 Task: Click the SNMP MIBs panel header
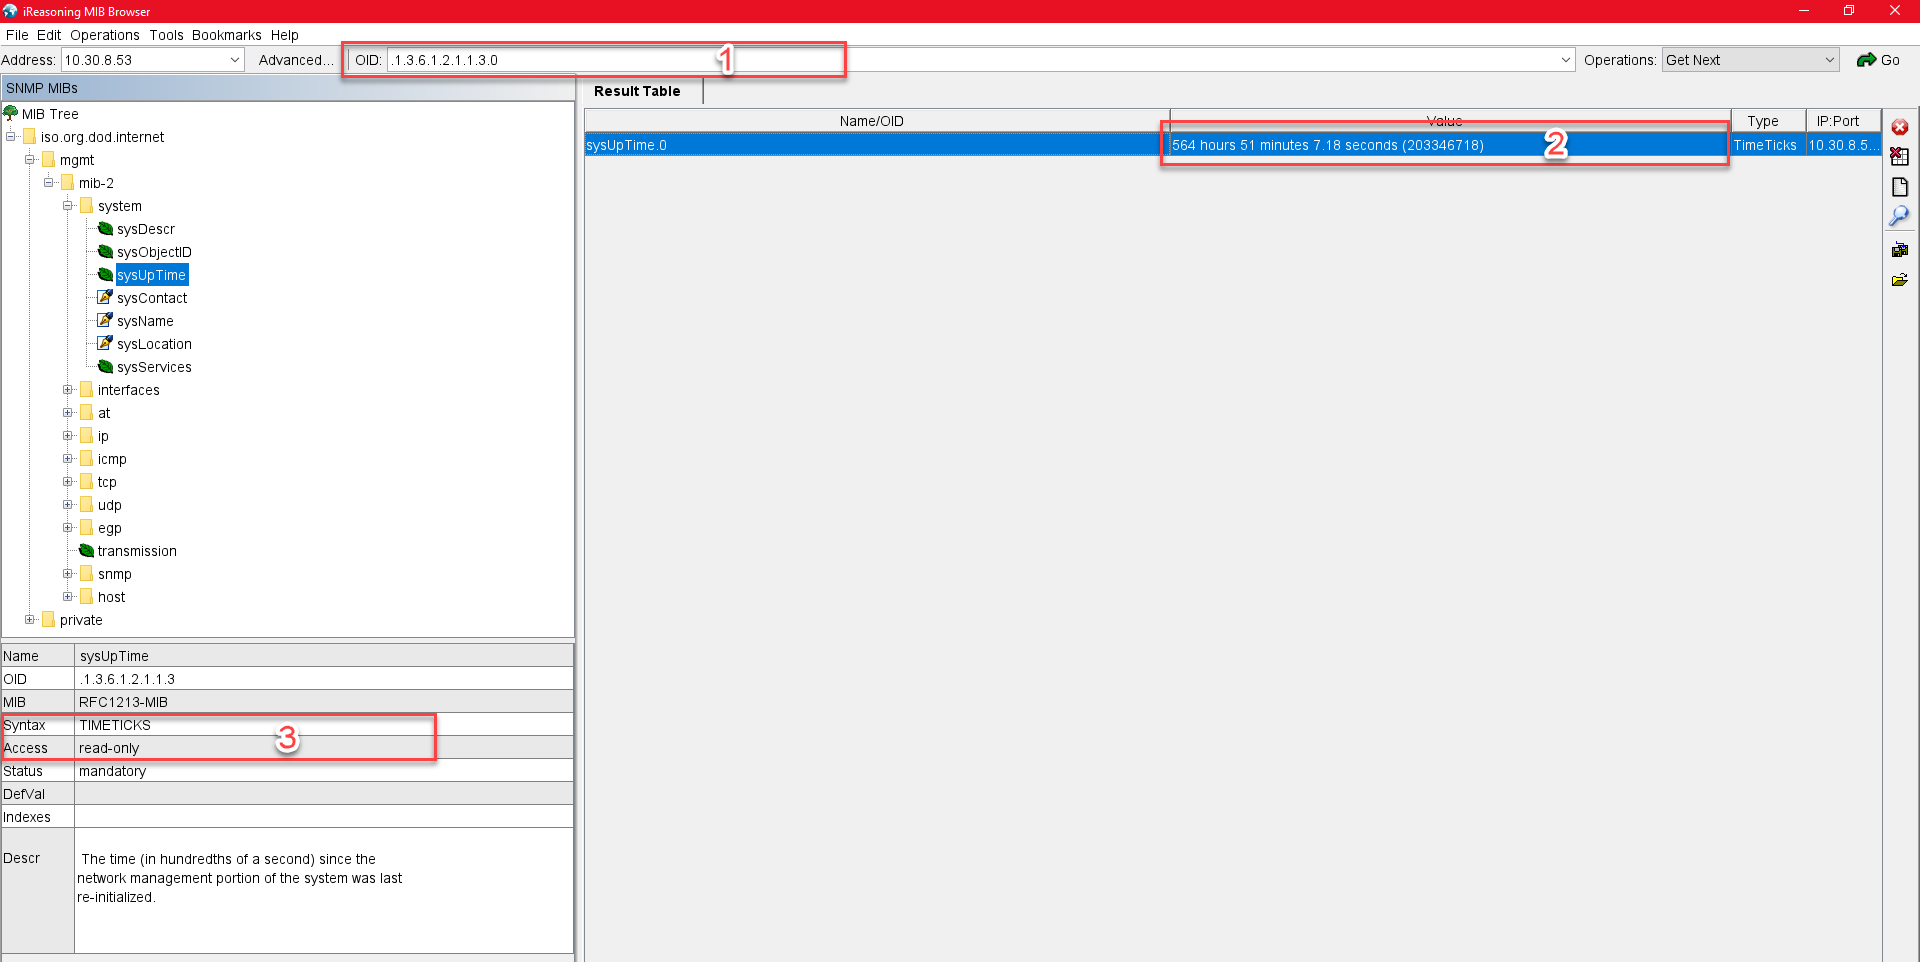[288, 88]
